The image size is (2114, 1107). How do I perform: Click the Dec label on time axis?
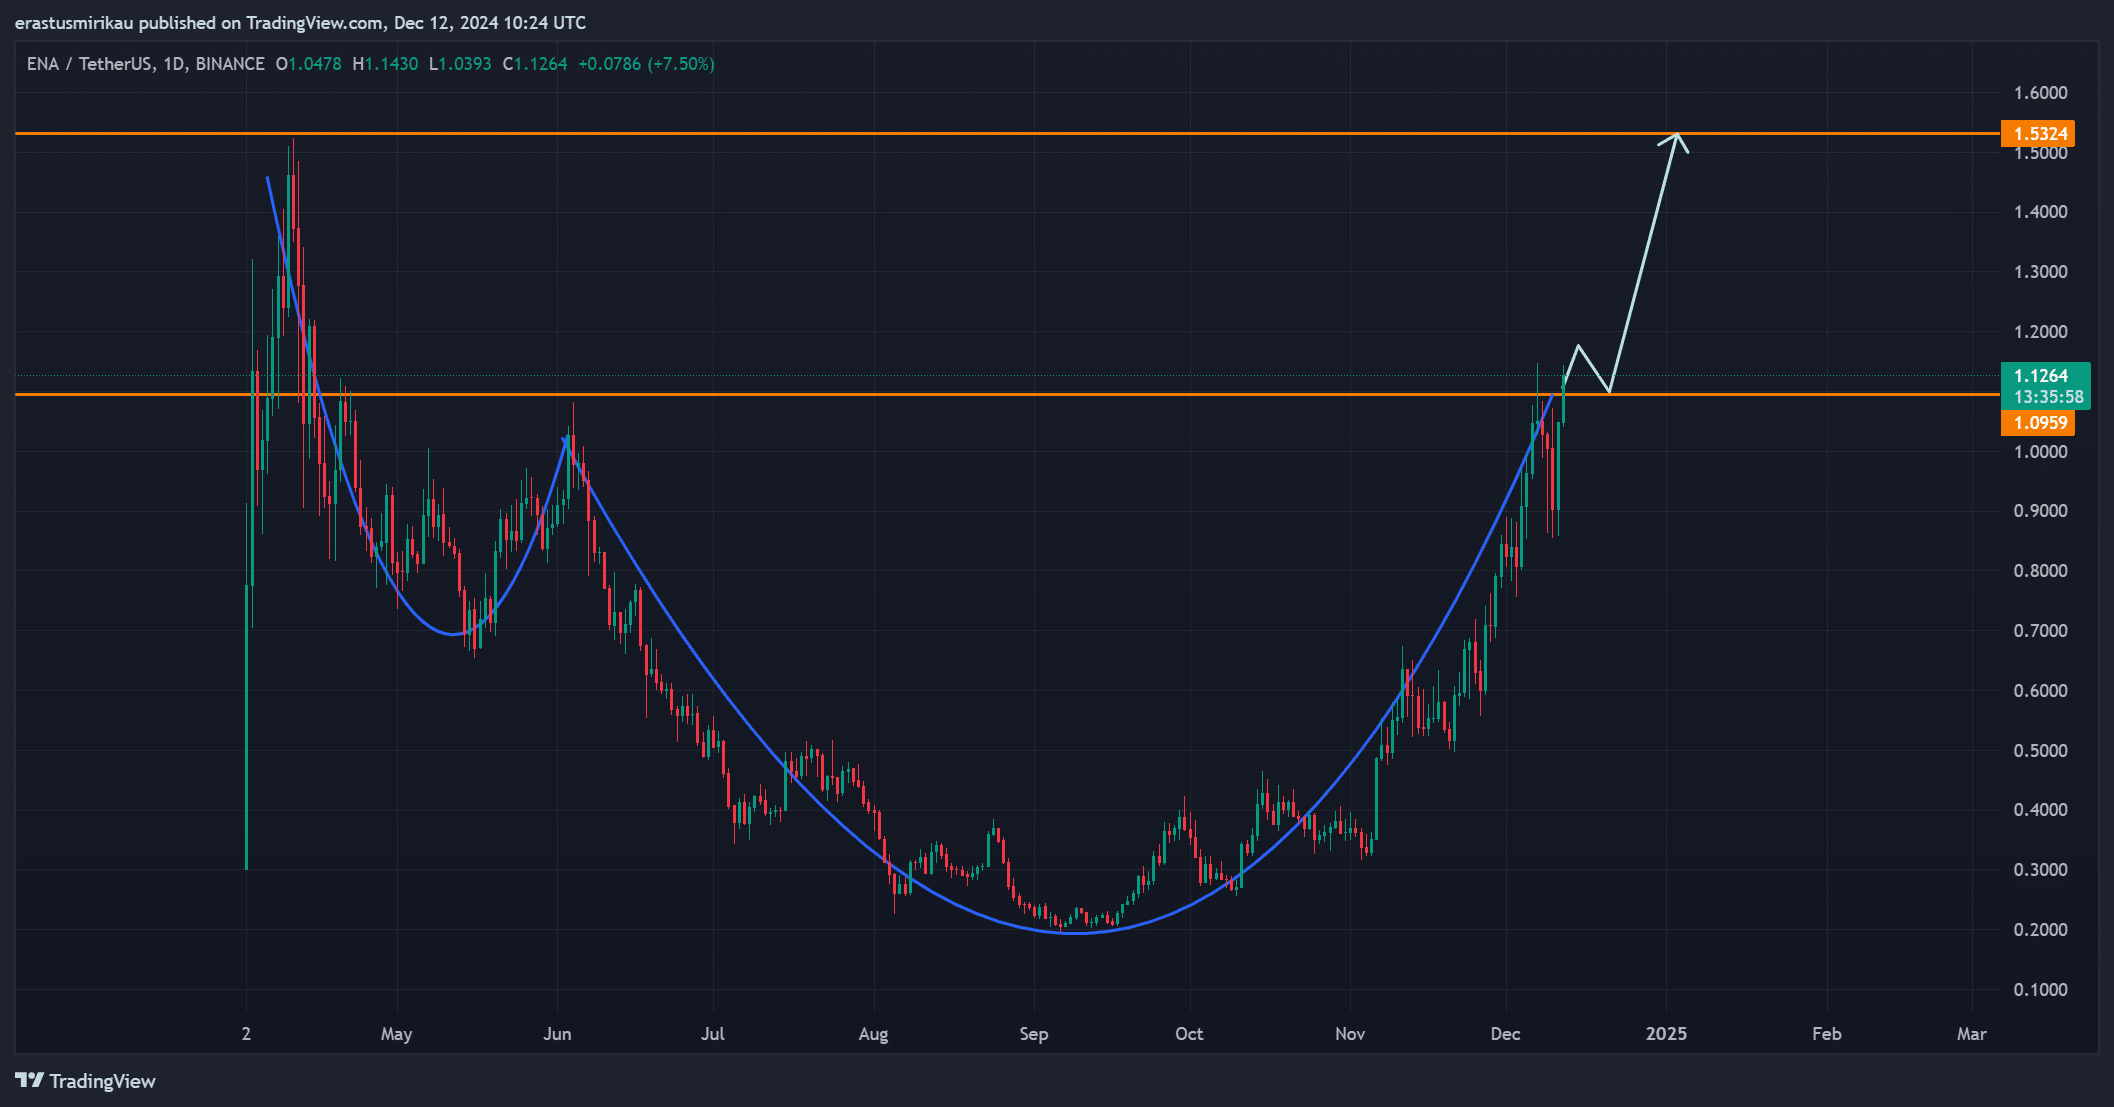(x=1504, y=1034)
